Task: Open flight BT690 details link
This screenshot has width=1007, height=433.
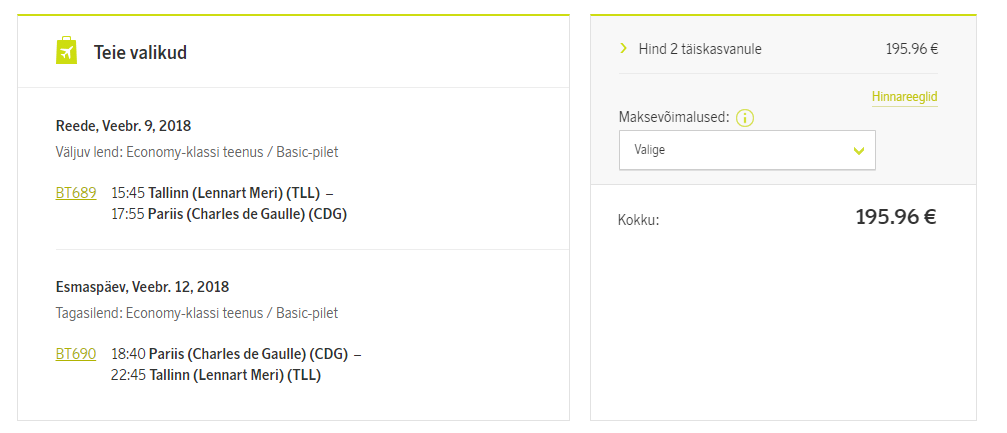Action: 76,354
